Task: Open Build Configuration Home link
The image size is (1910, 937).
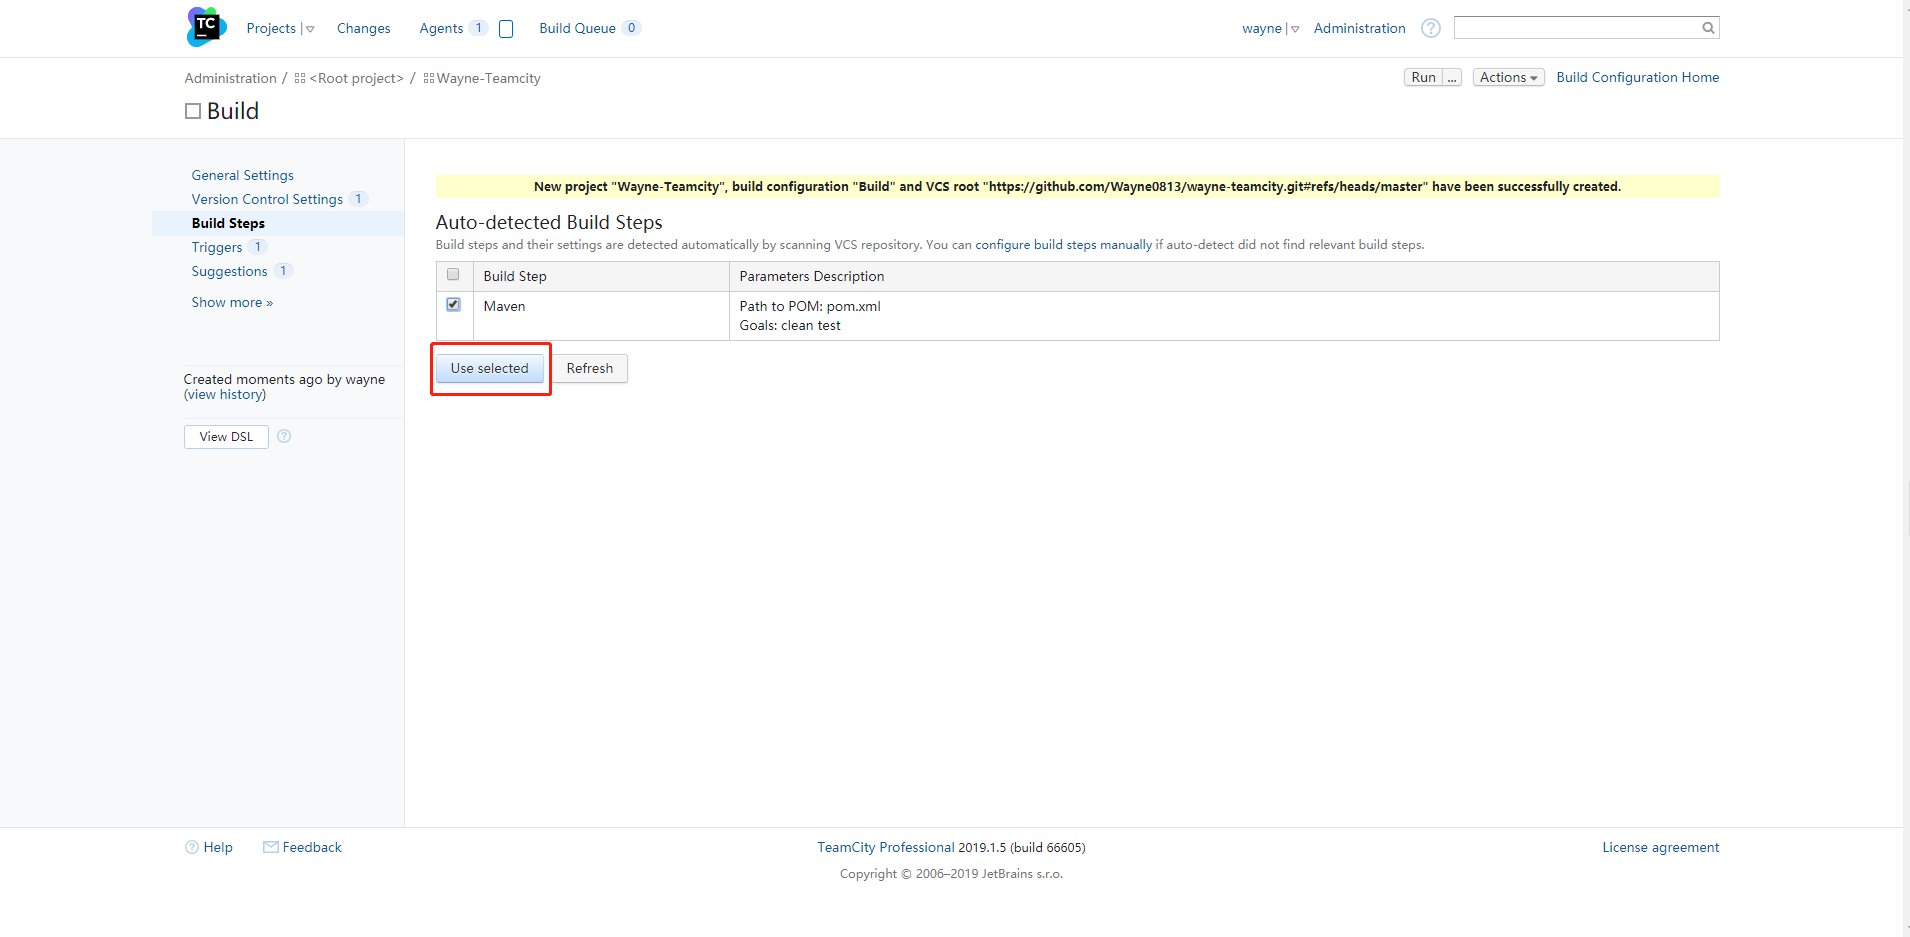Action: tap(1637, 77)
